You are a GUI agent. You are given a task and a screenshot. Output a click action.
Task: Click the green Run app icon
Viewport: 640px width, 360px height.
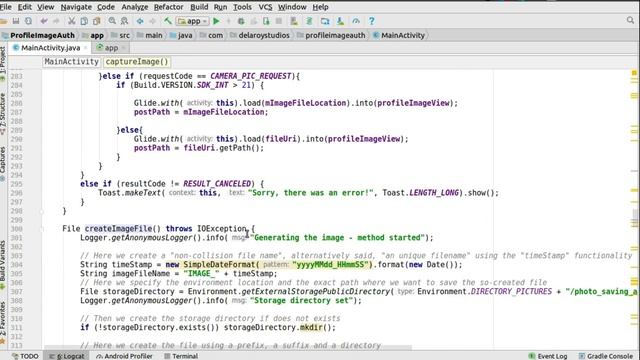[216, 21]
